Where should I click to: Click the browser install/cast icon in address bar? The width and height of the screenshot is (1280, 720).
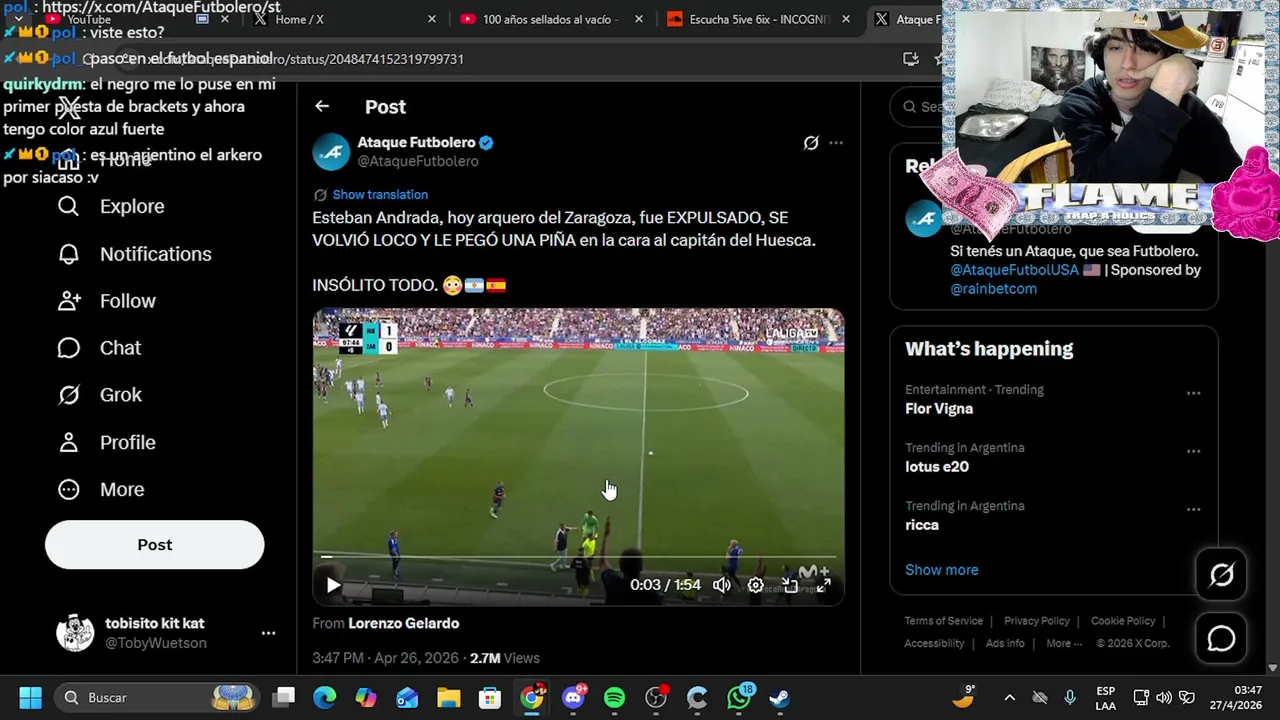click(910, 59)
